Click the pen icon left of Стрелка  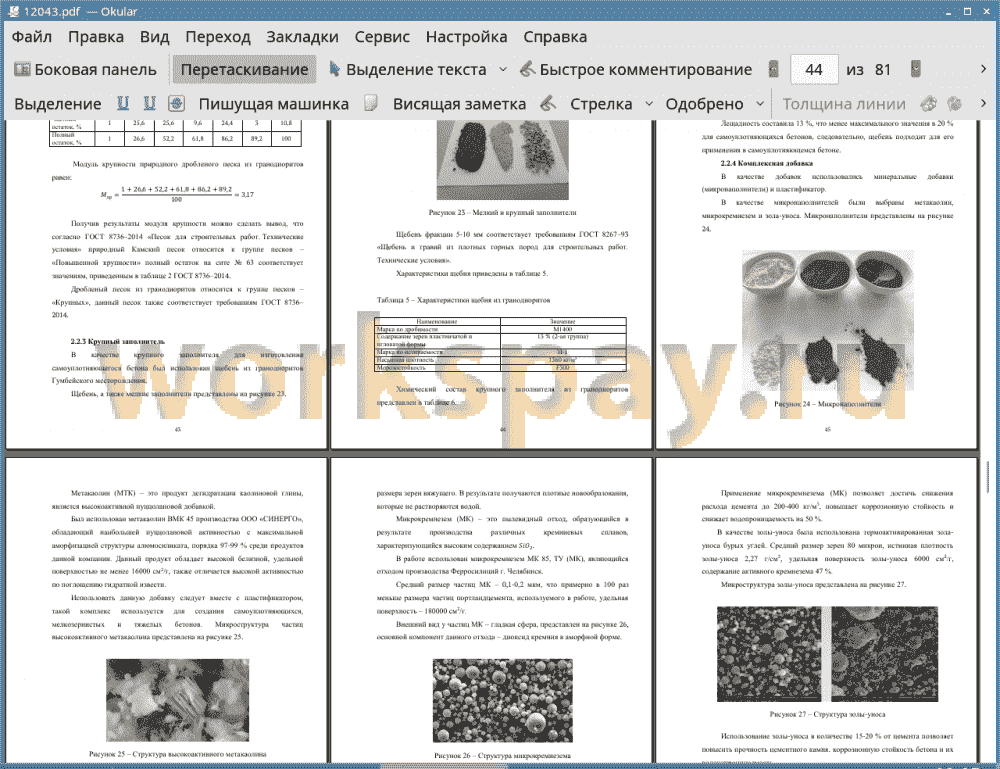click(548, 103)
